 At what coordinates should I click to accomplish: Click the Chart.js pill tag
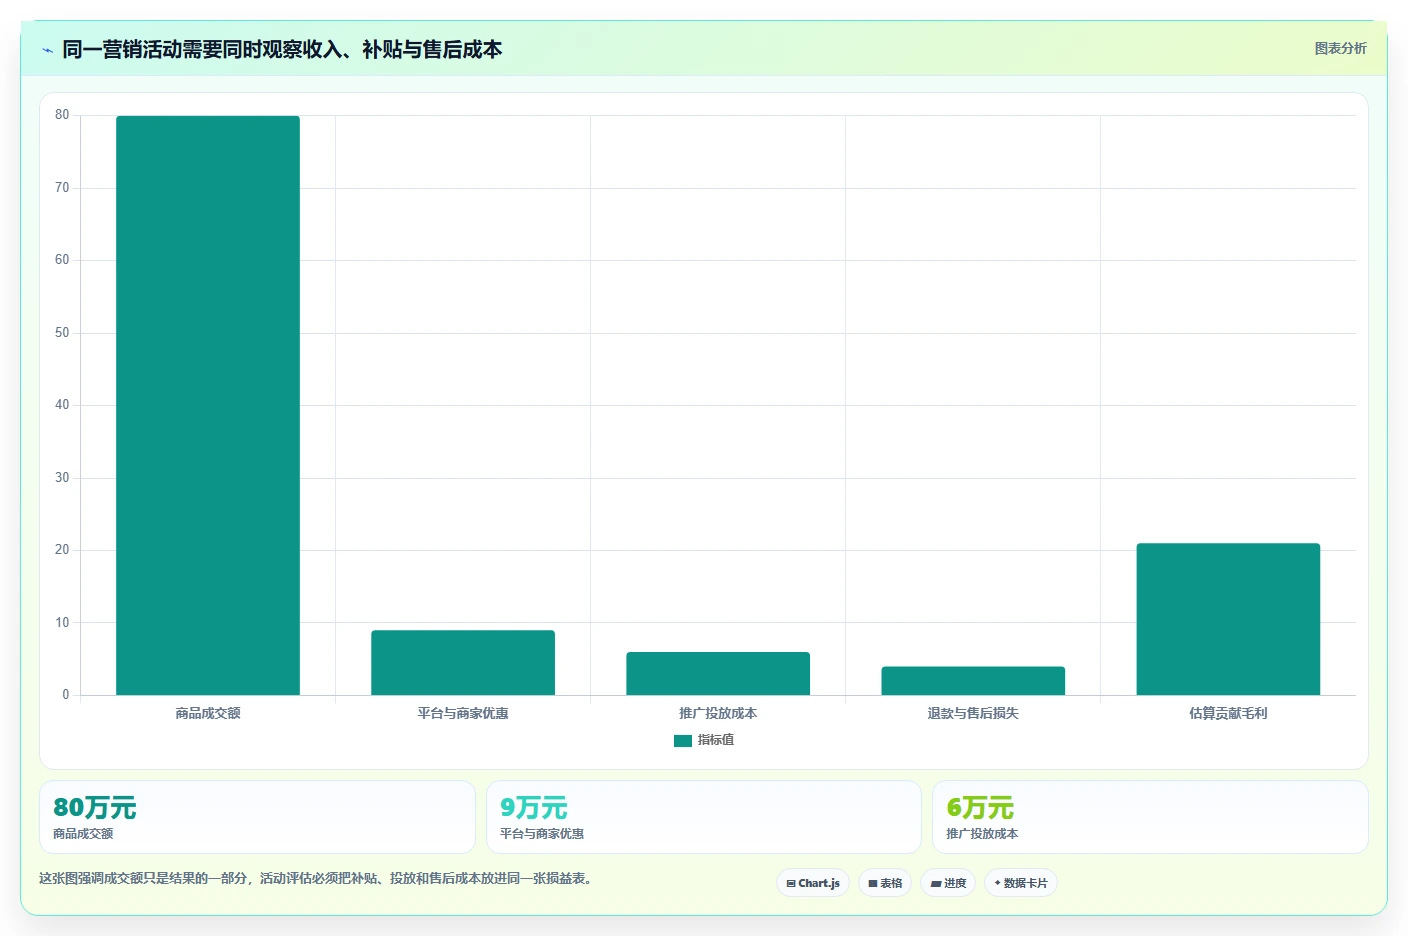[813, 883]
